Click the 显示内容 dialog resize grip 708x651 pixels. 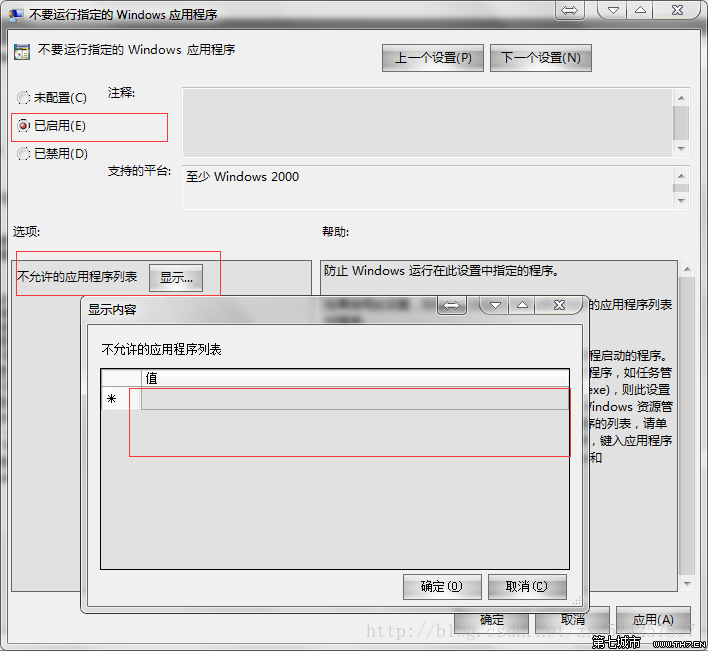[x=577, y=600]
